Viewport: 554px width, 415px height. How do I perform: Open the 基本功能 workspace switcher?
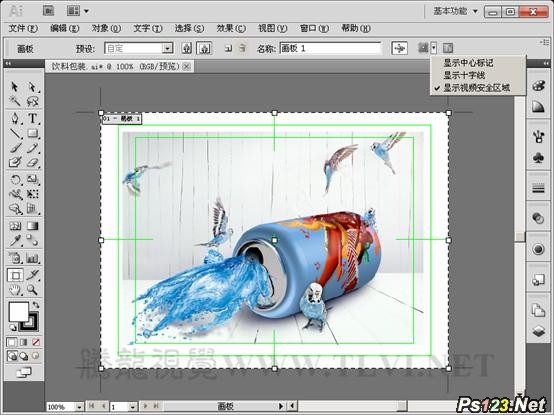pyautogui.click(x=455, y=11)
